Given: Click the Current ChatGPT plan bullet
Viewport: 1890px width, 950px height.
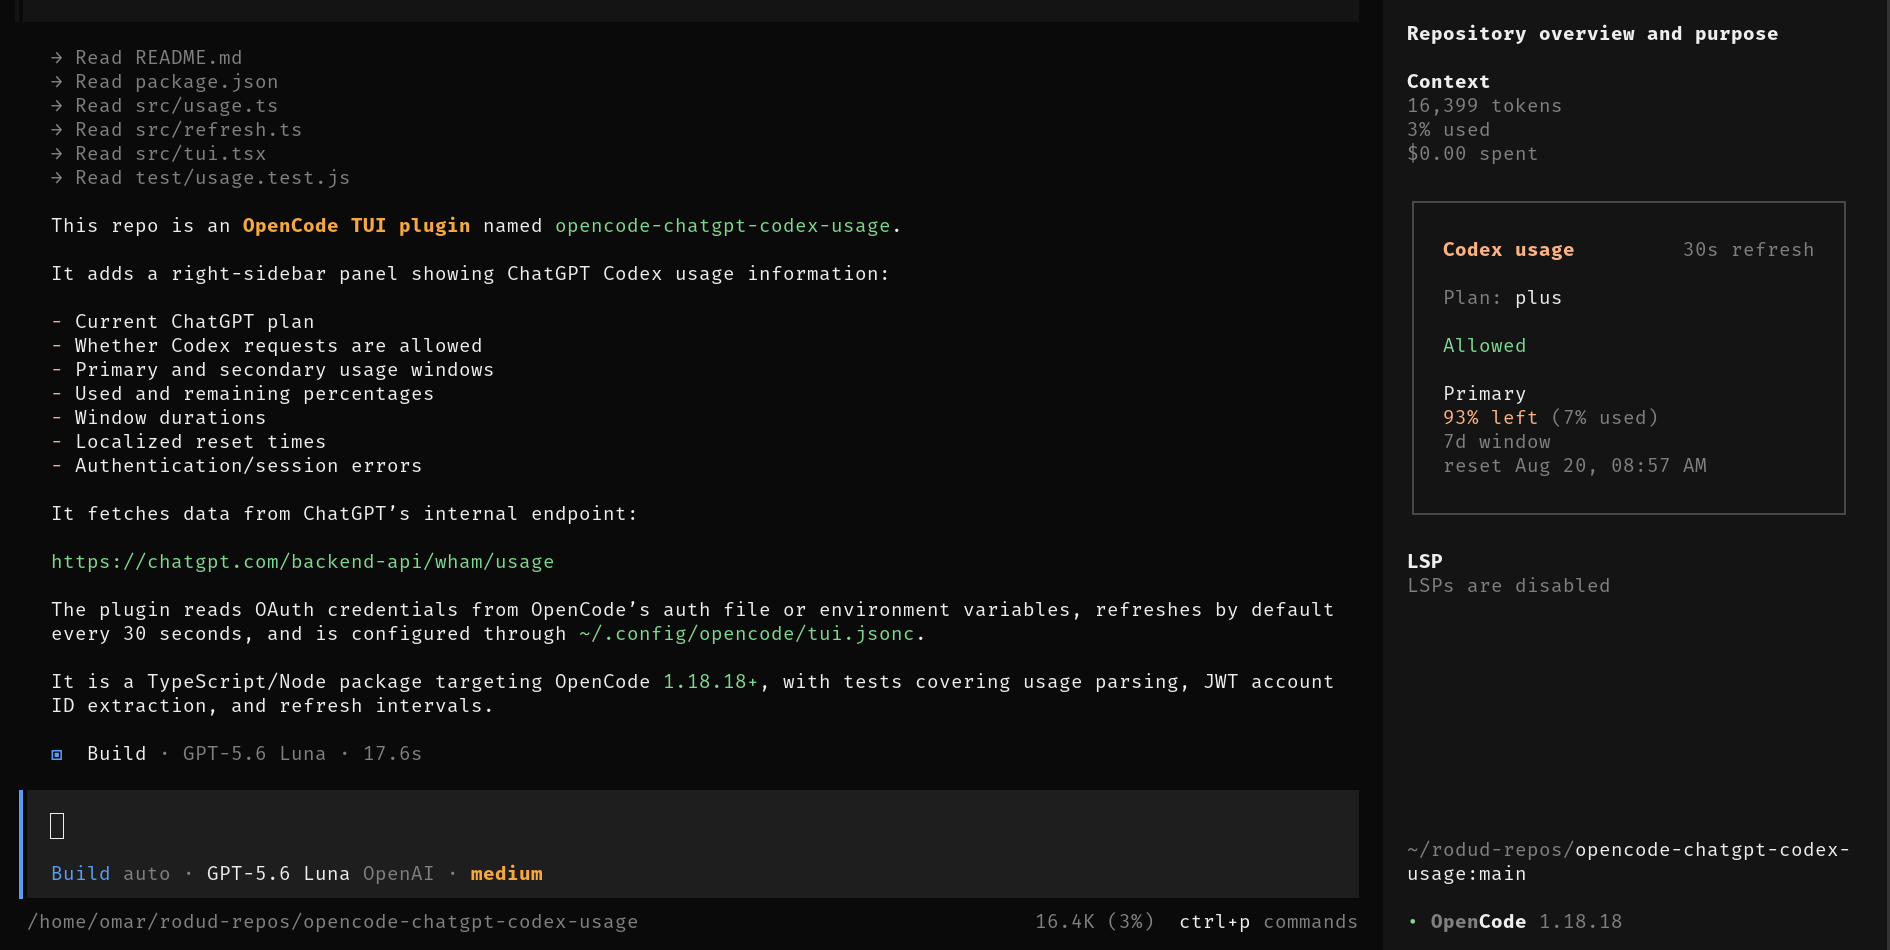Looking at the screenshot, I should [183, 322].
